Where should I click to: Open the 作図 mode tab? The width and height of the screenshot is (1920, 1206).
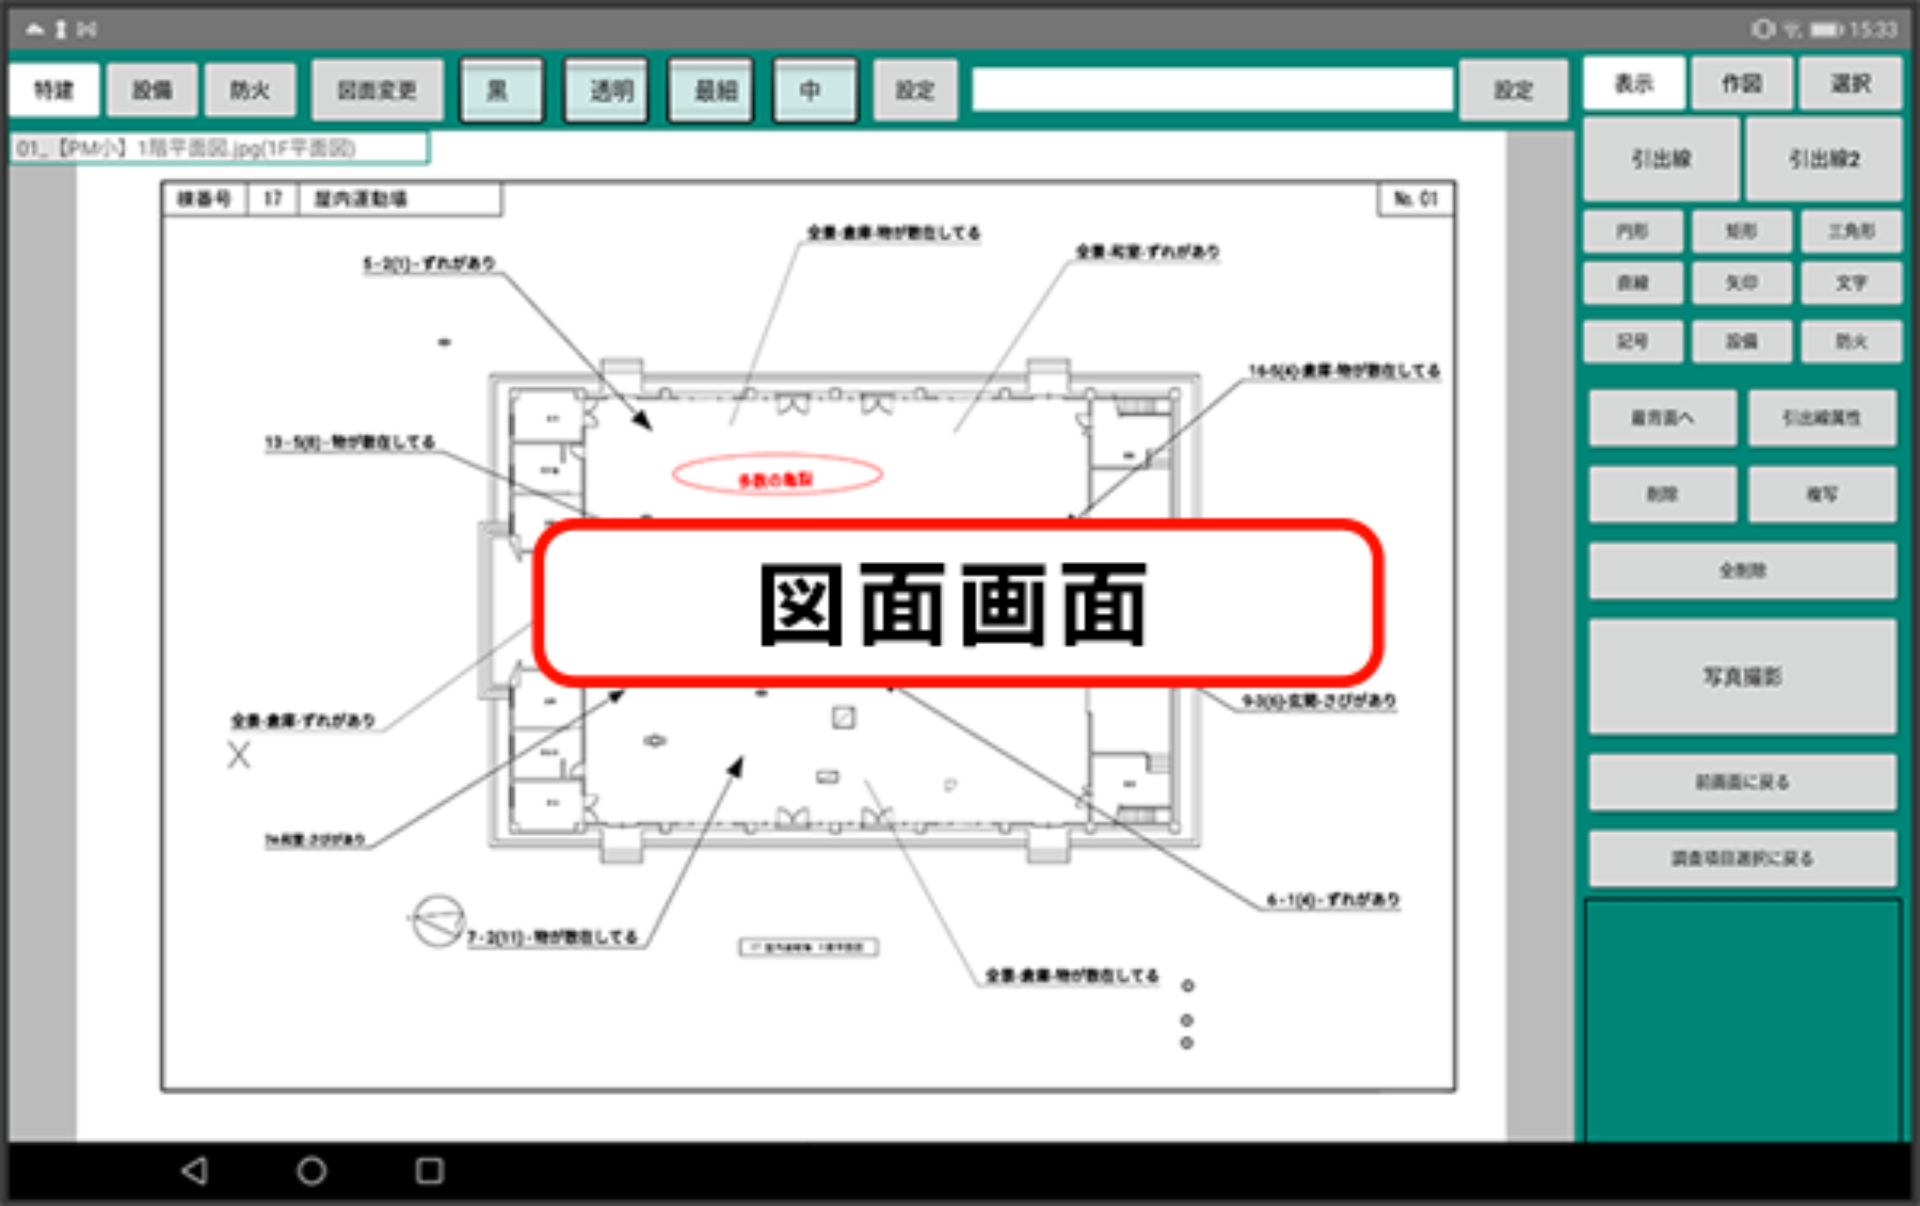coord(1742,84)
